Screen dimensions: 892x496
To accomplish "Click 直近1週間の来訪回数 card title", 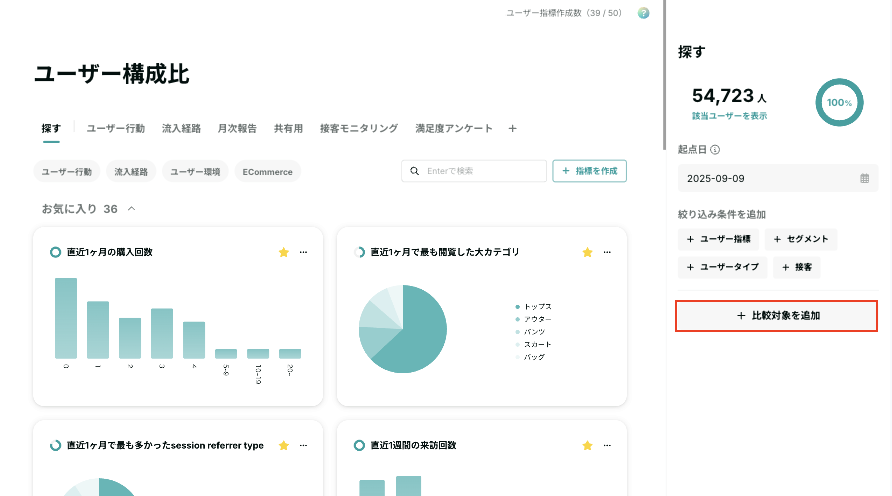I will click(413, 445).
